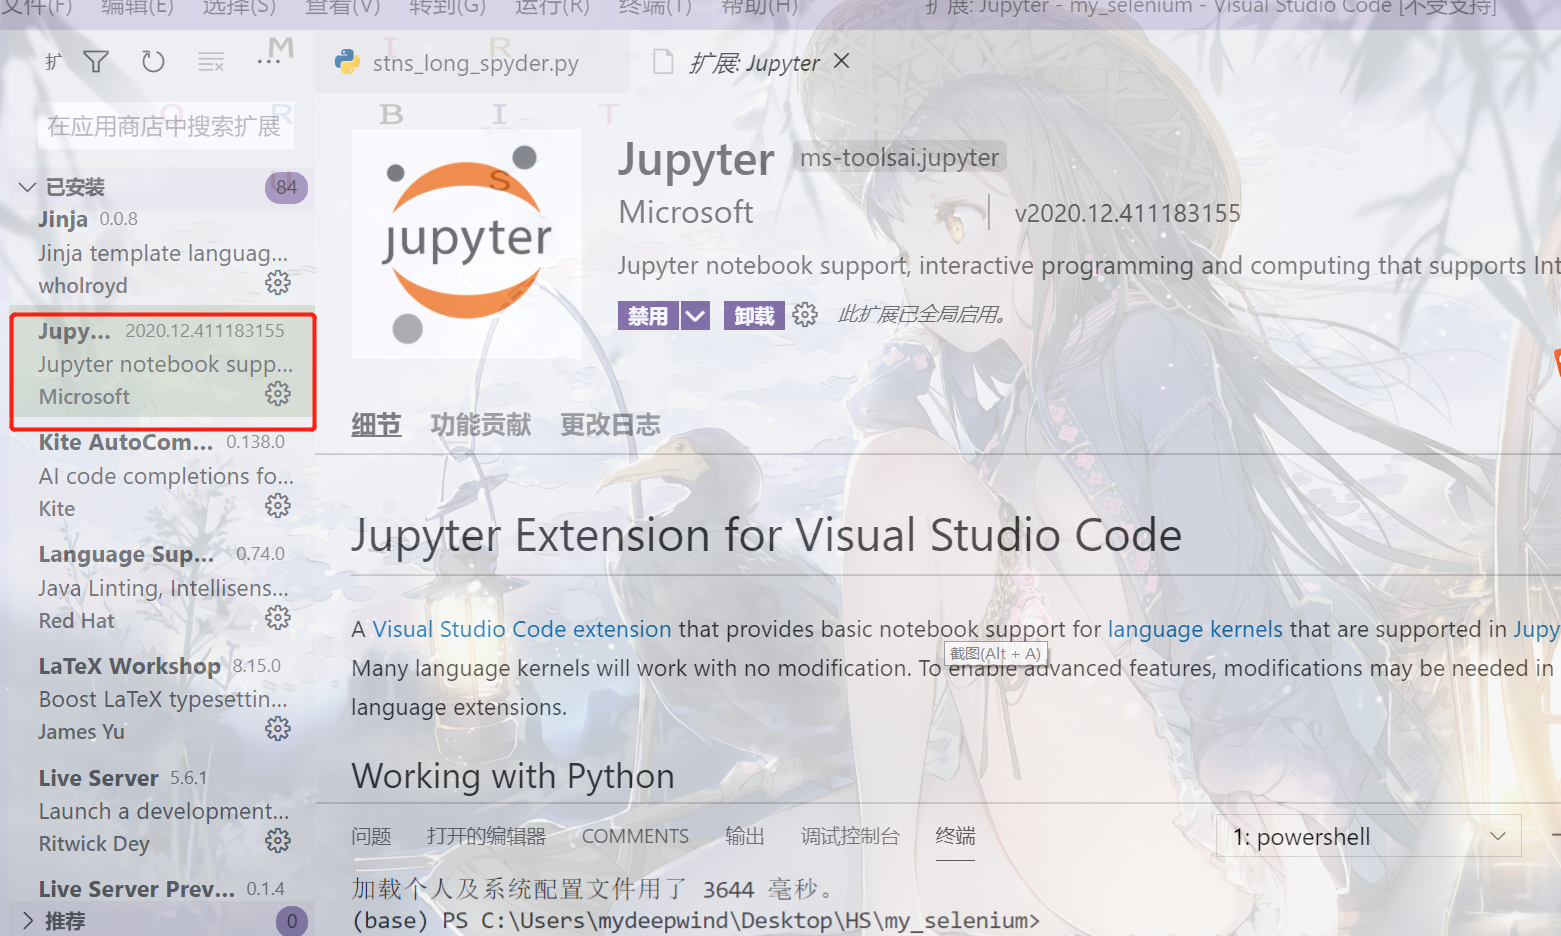Screen dimensions: 1561x936
Task: Open the terminal selector powershell dropdown
Action: coord(1369,836)
